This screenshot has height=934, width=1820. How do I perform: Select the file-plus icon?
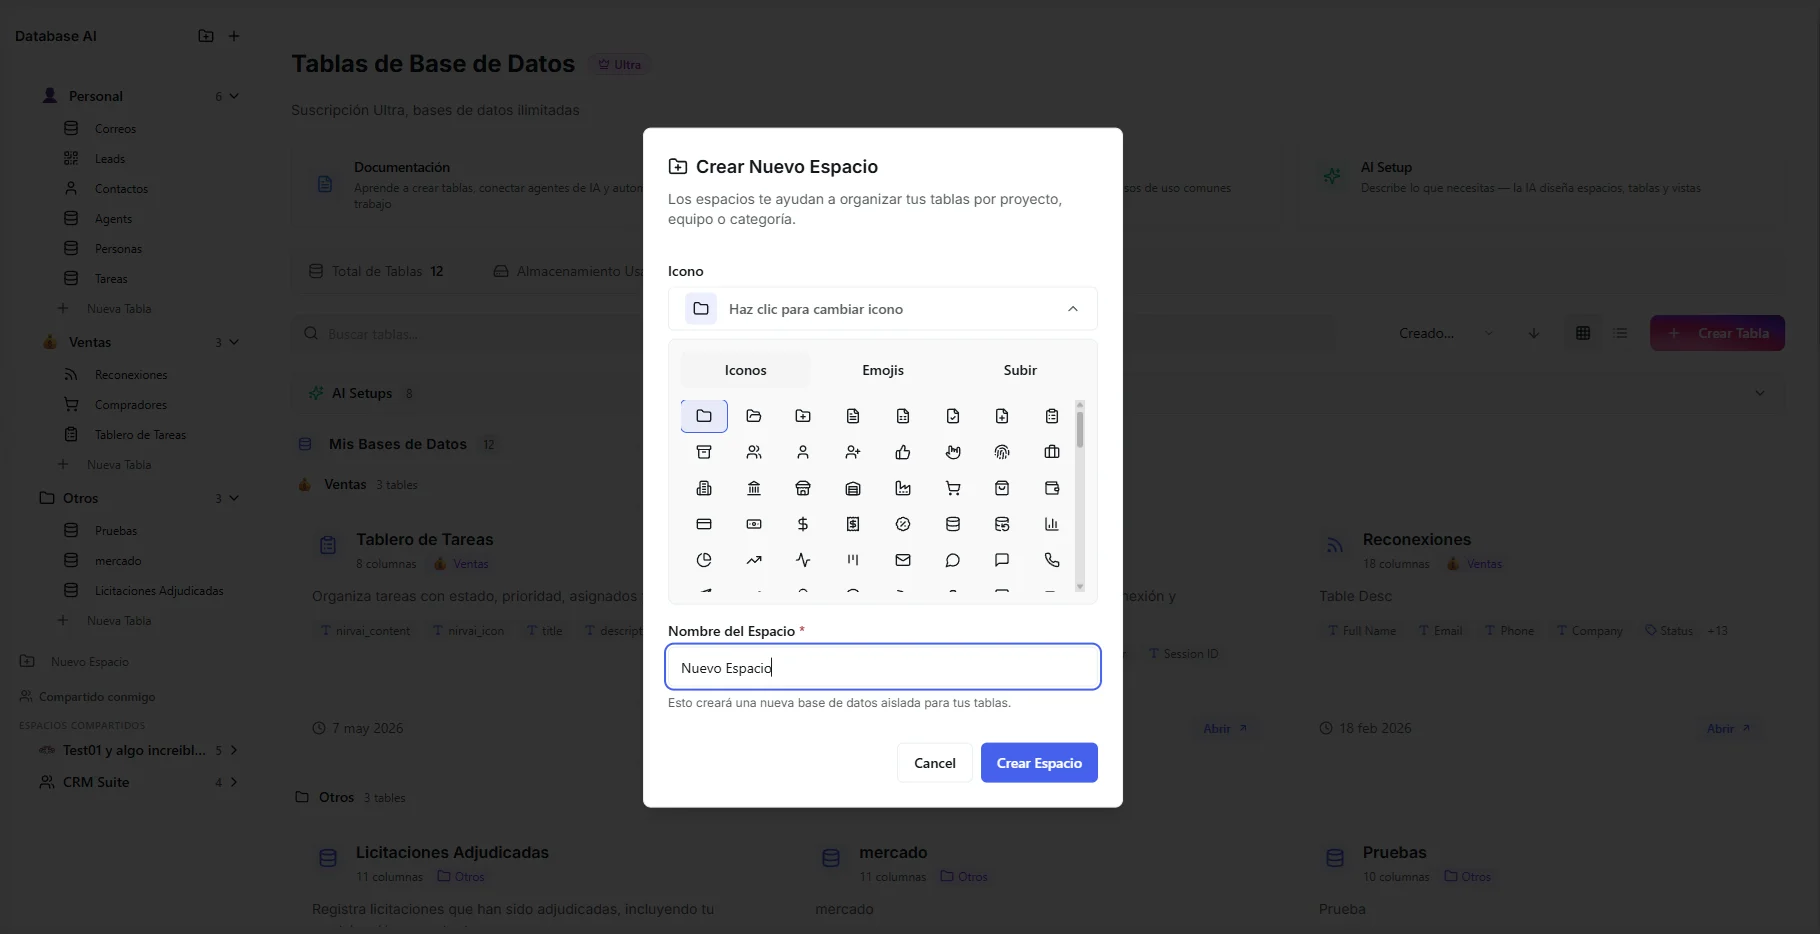pos(1002,416)
